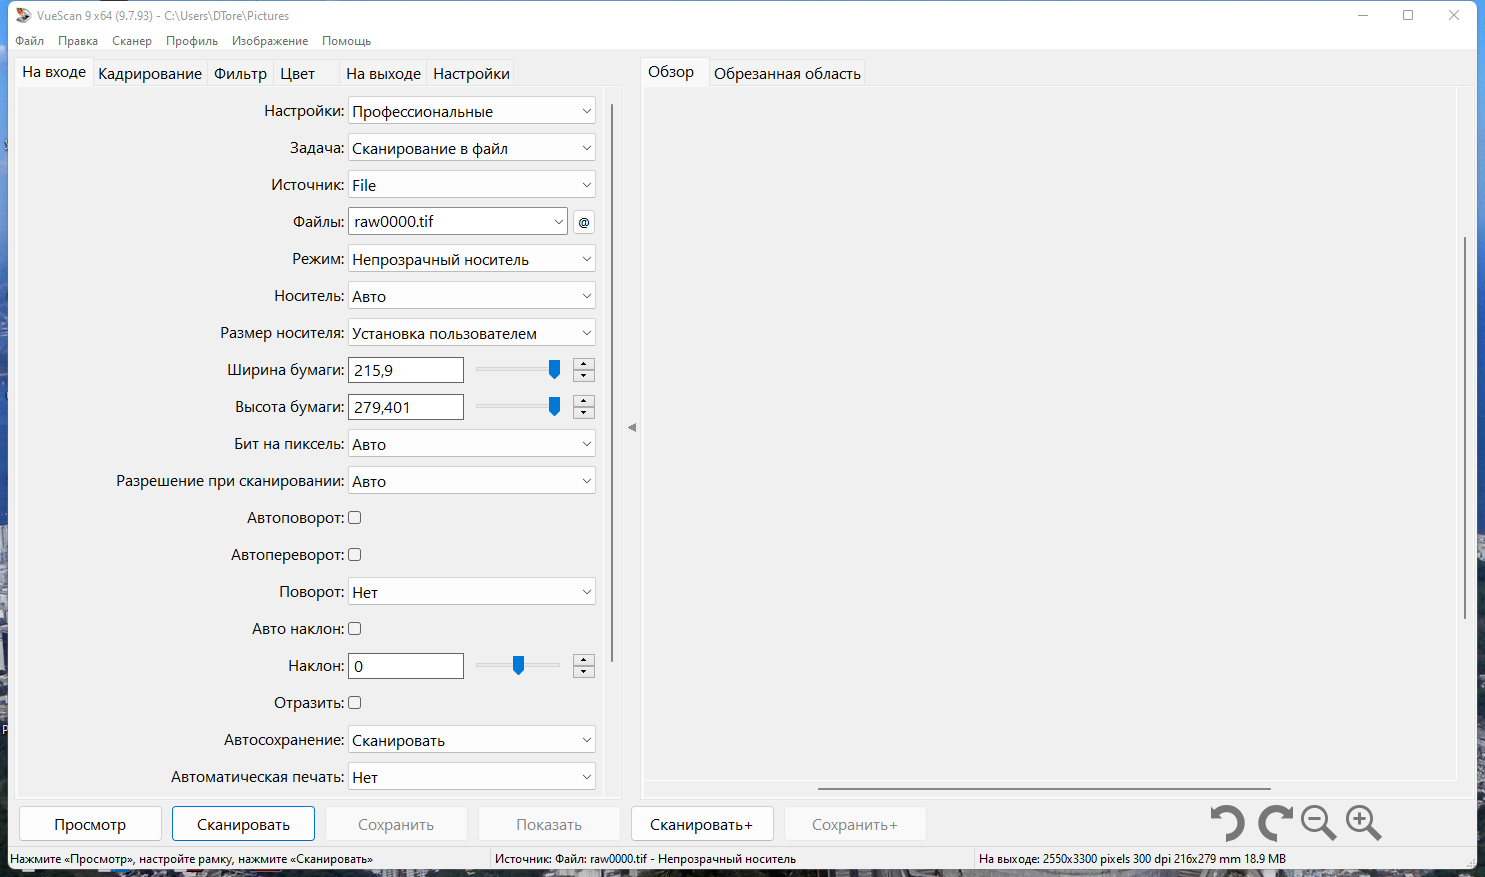Viewport: 1485px width, 877px height.
Task: Open the Источник dropdown showing File
Action: pyautogui.click(x=472, y=185)
